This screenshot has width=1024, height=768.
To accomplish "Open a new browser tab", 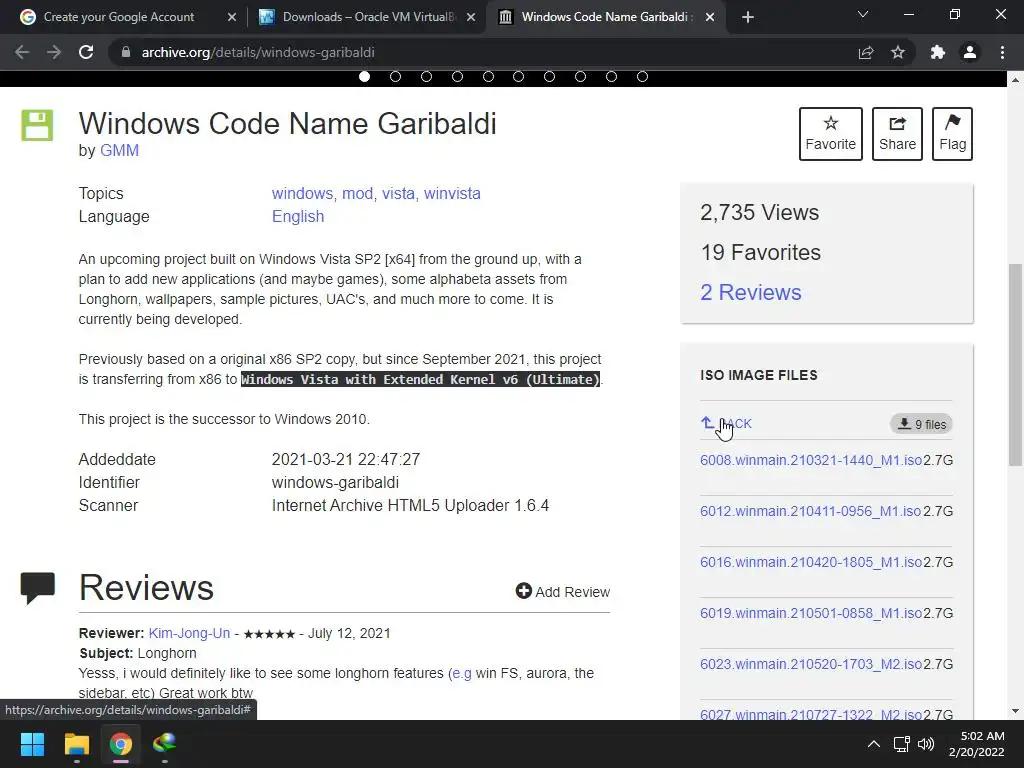I will coord(748,17).
